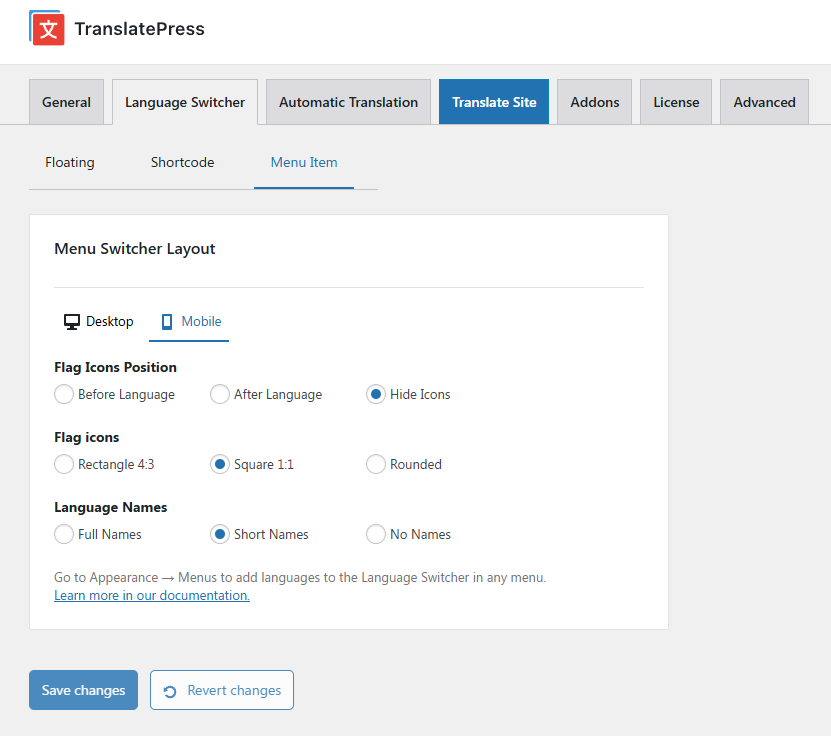Switch to Automatic Translation tab

click(348, 102)
